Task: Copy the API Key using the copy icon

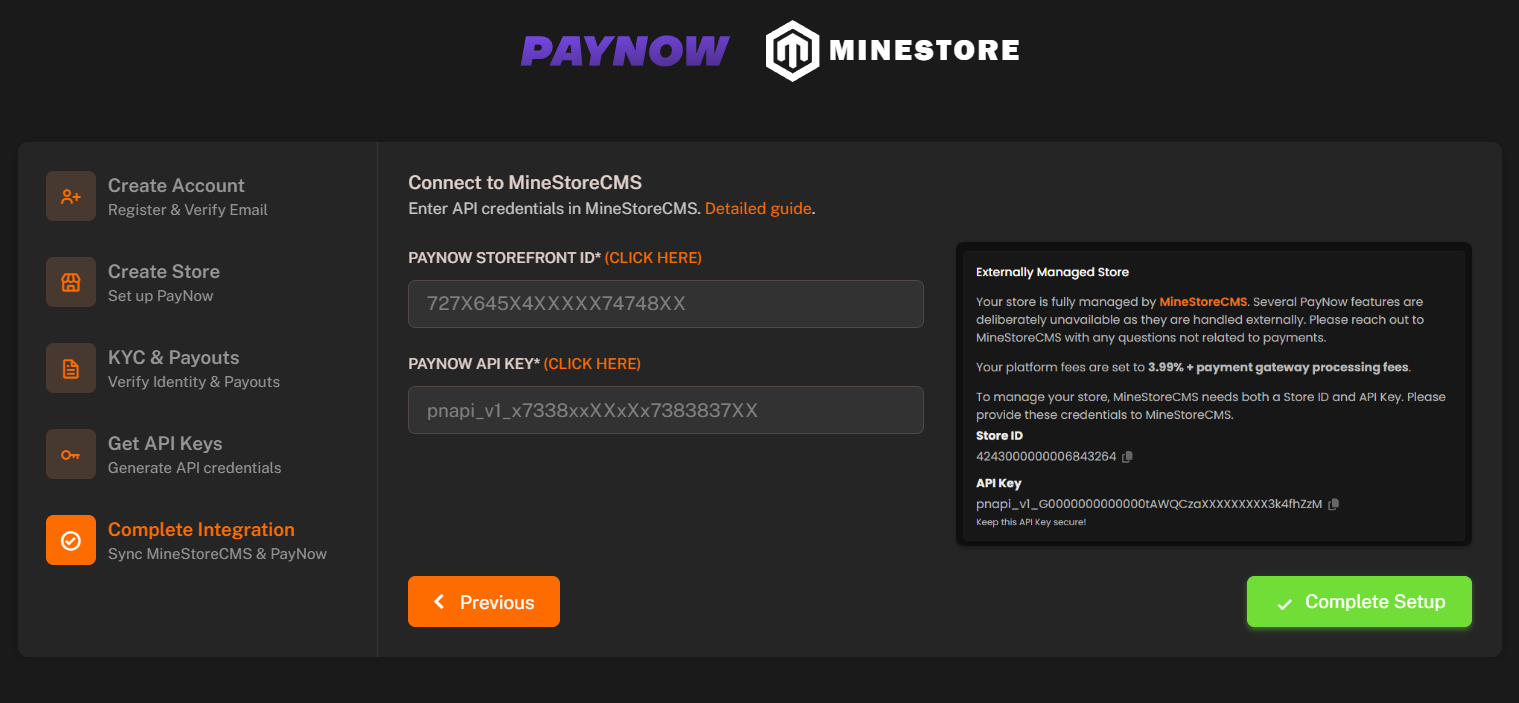Action: 1333,504
